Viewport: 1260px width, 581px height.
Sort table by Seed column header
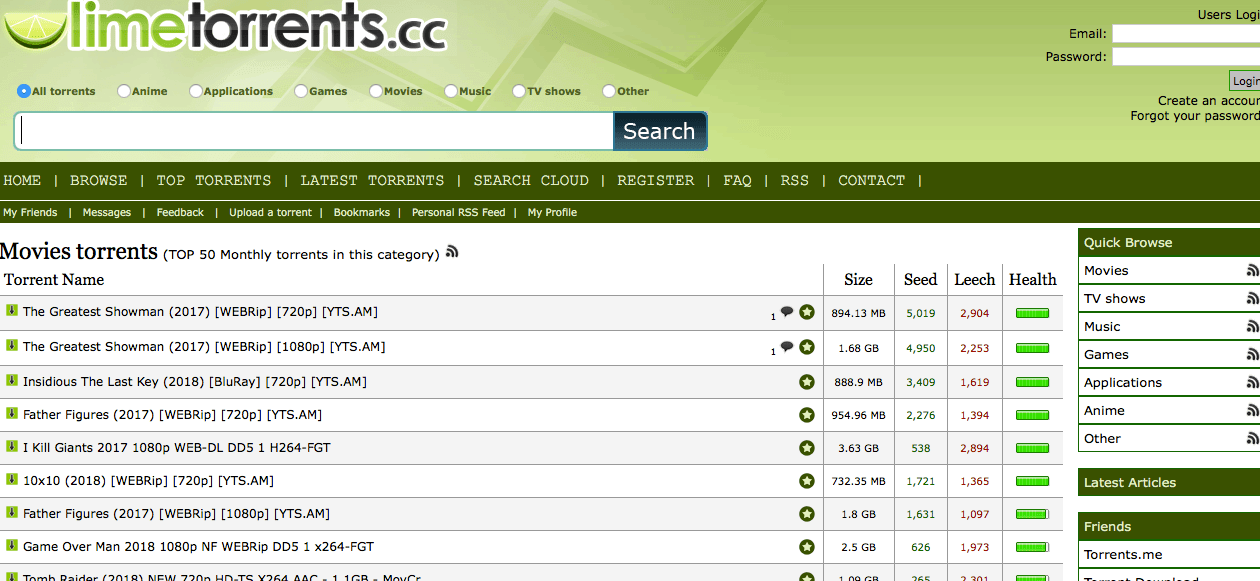pos(920,280)
